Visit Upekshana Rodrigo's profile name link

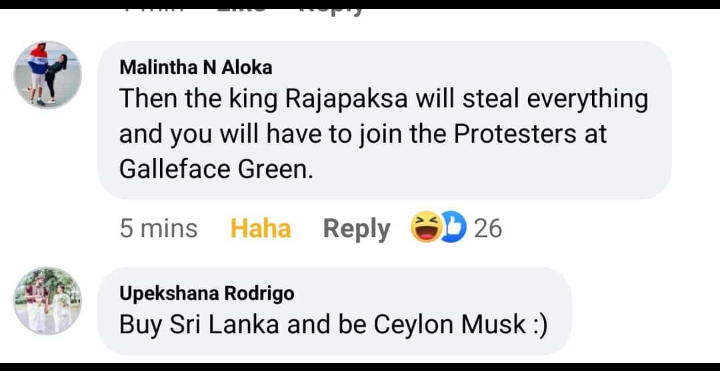(x=207, y=293)
